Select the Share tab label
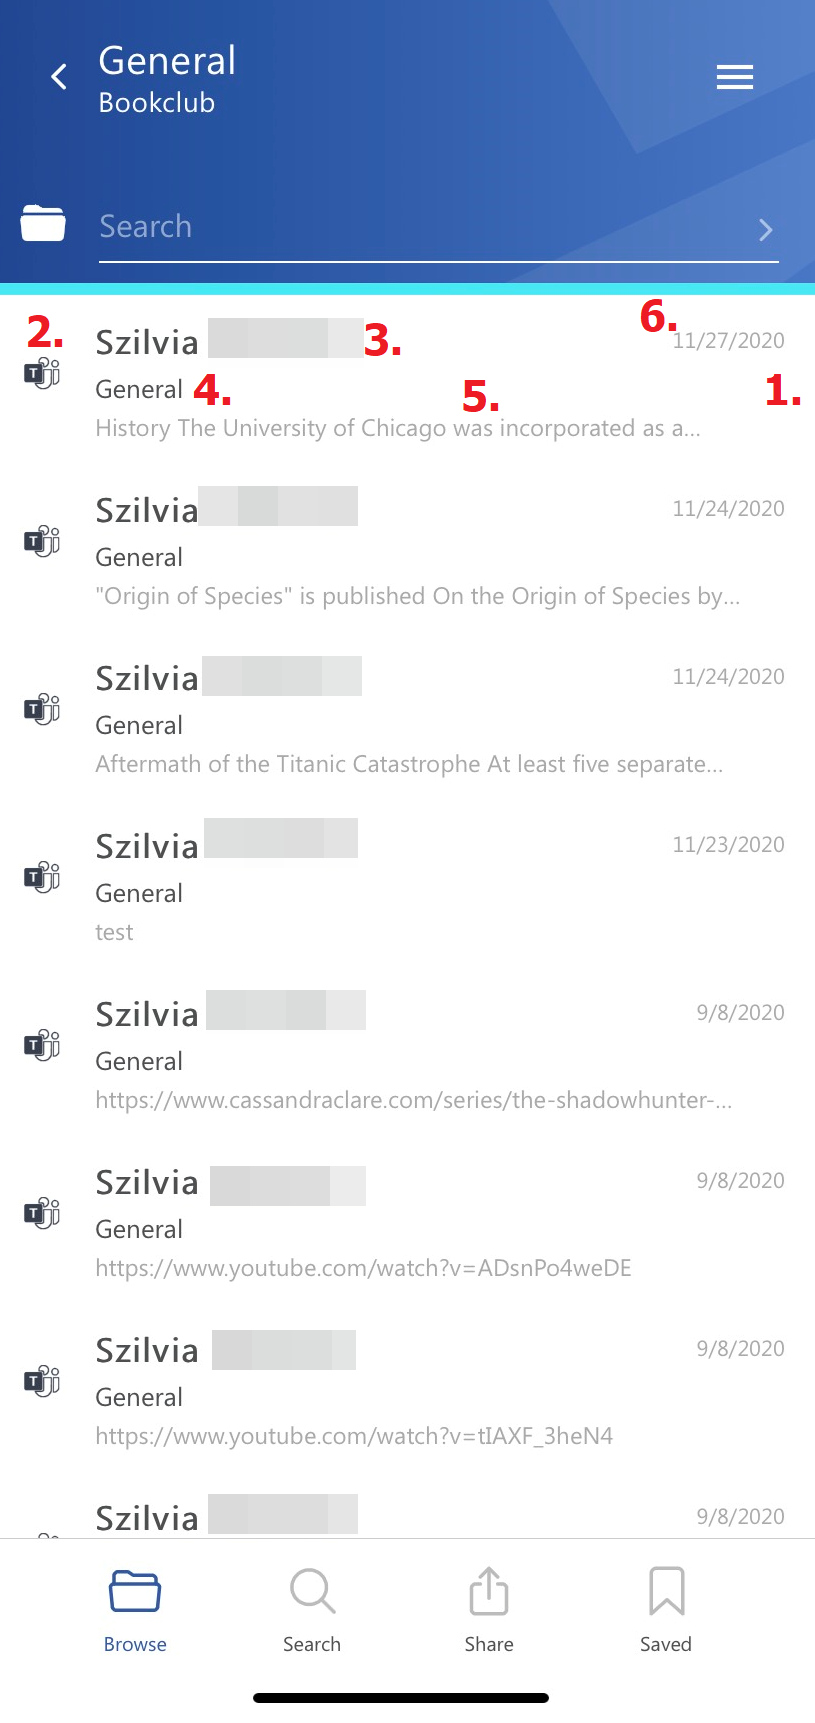Image resolution: width=815 pixels, height=1723 pixels. [x=489, y=1644]
